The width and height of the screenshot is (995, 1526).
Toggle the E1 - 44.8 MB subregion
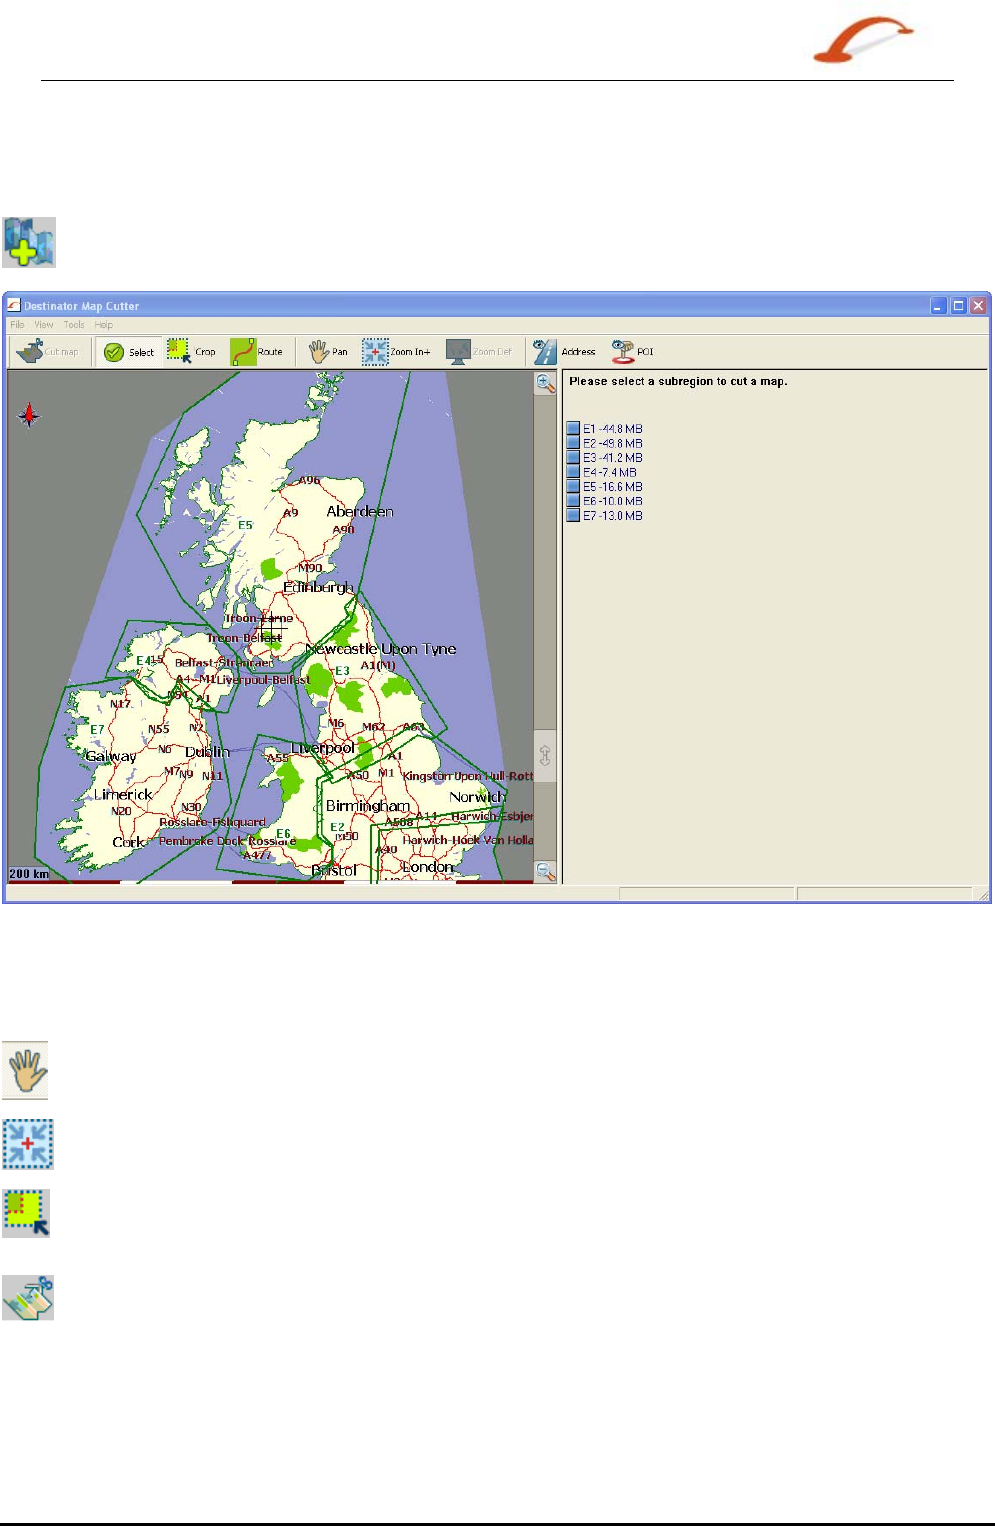point(573,429)
